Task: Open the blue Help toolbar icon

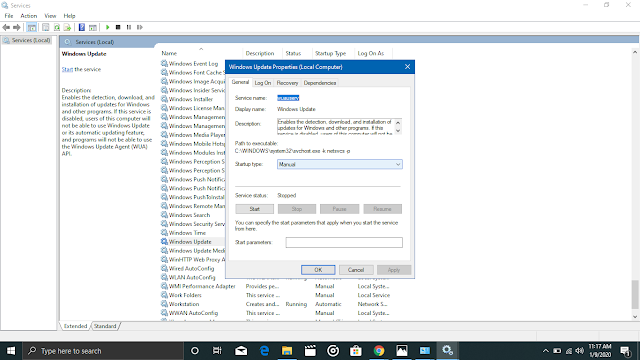Action: [82, 27]
